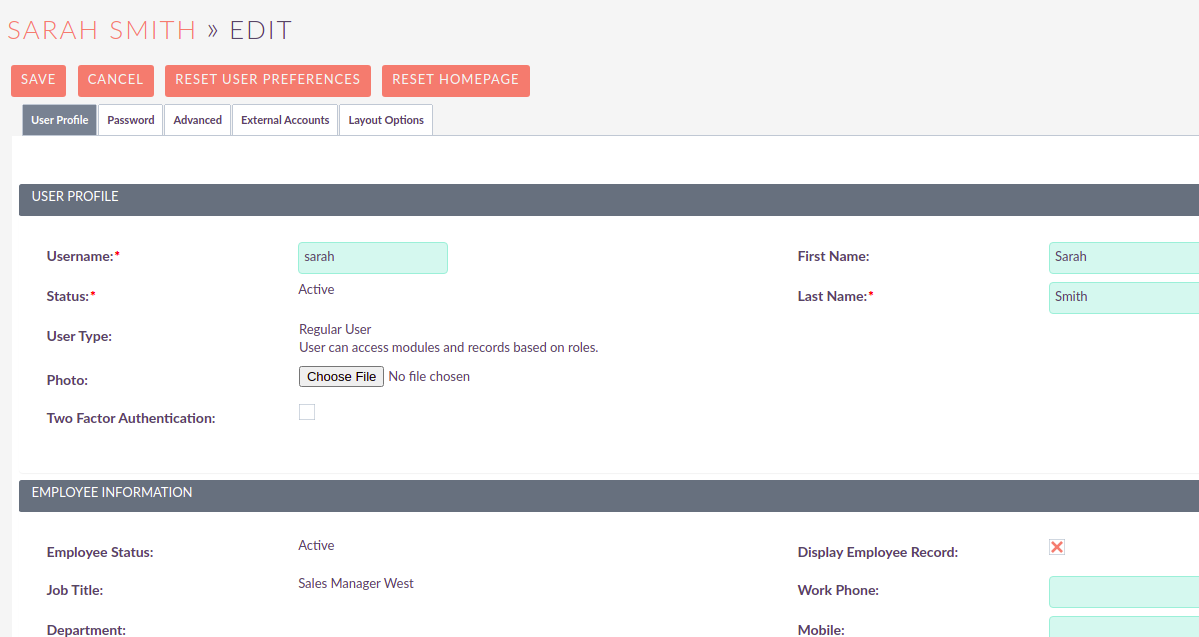Choose File to upload a photo
Viewport: 1199px width, 637px height.
click(x=340, y=376)
